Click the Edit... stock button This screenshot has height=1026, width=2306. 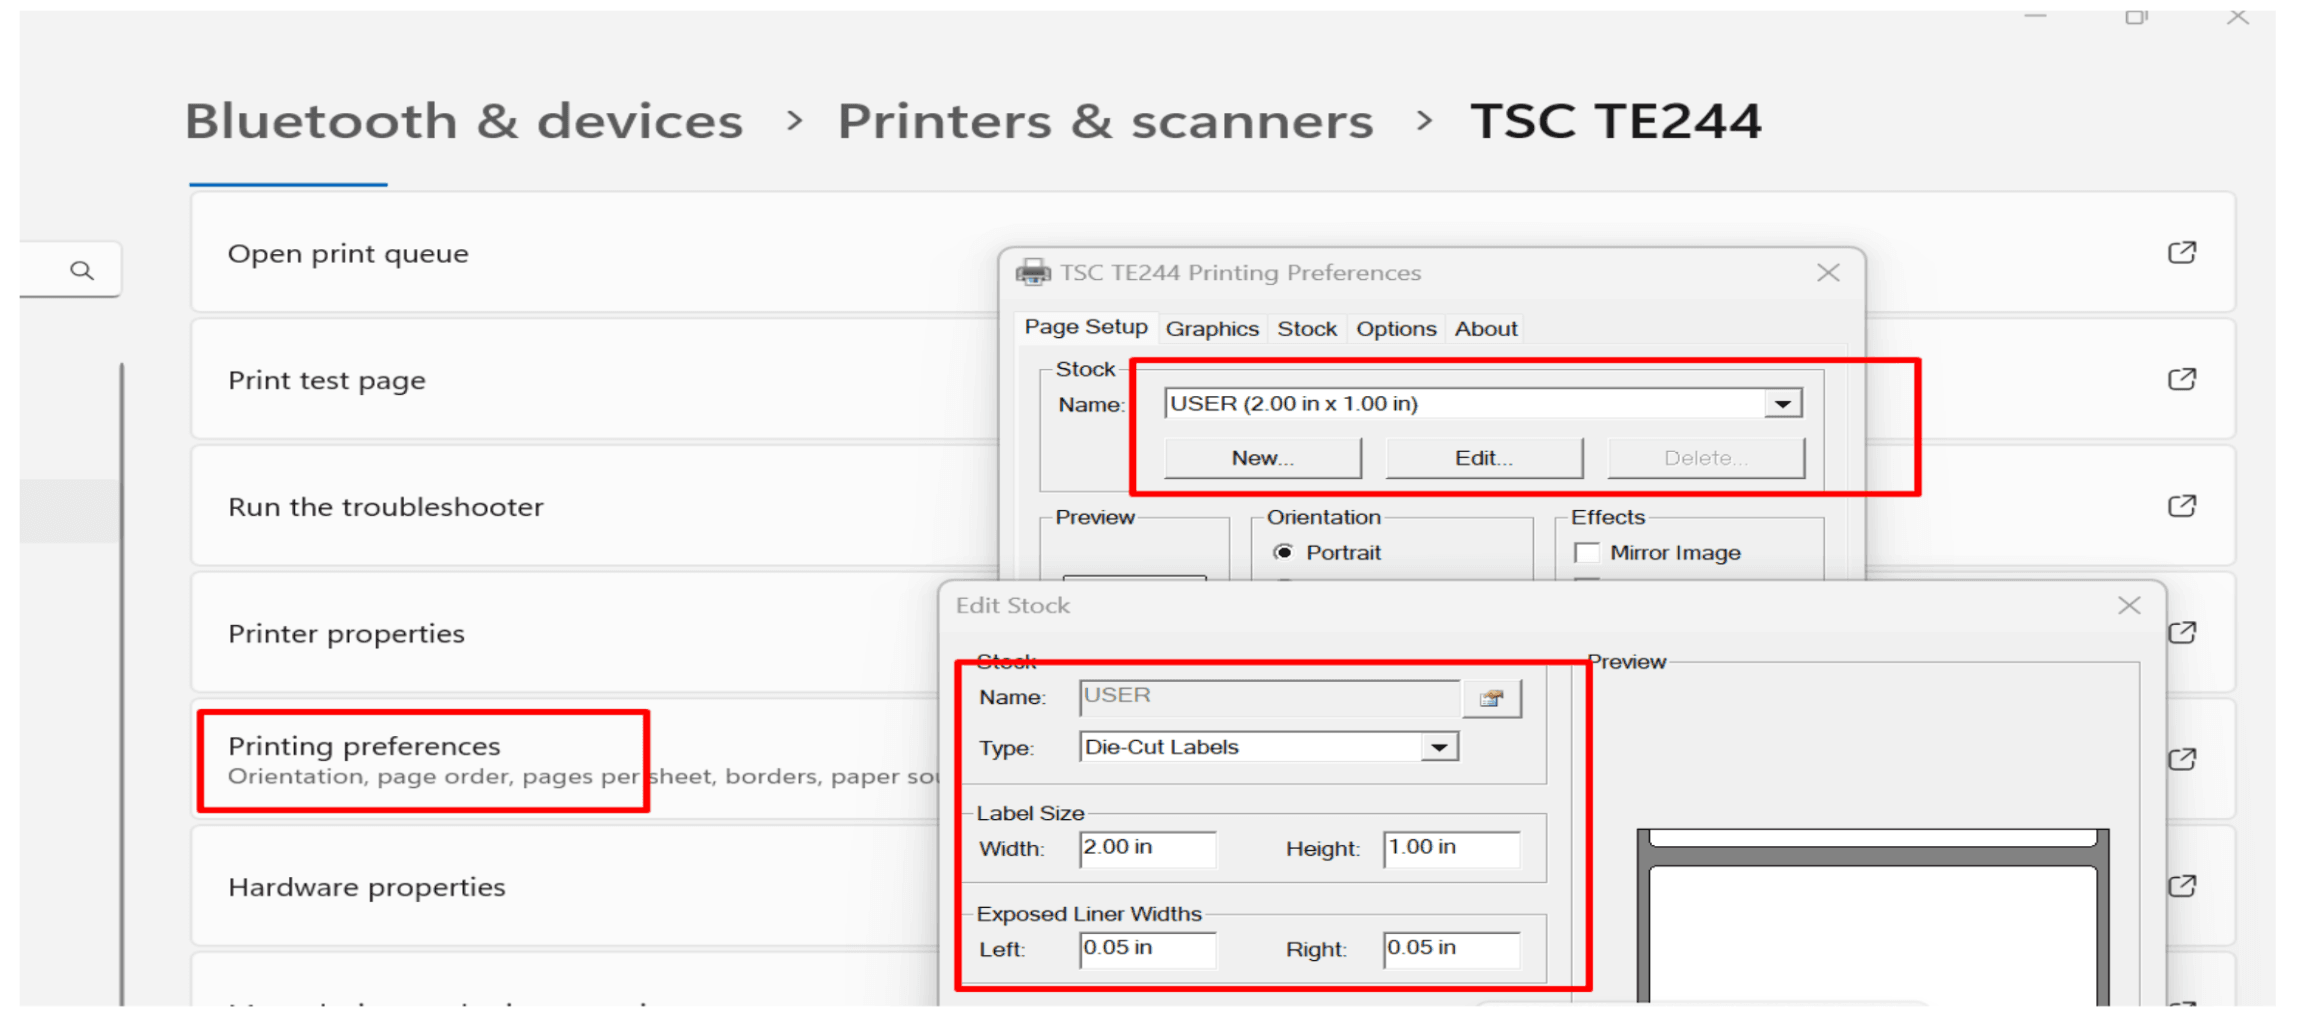pos(1484,458)
